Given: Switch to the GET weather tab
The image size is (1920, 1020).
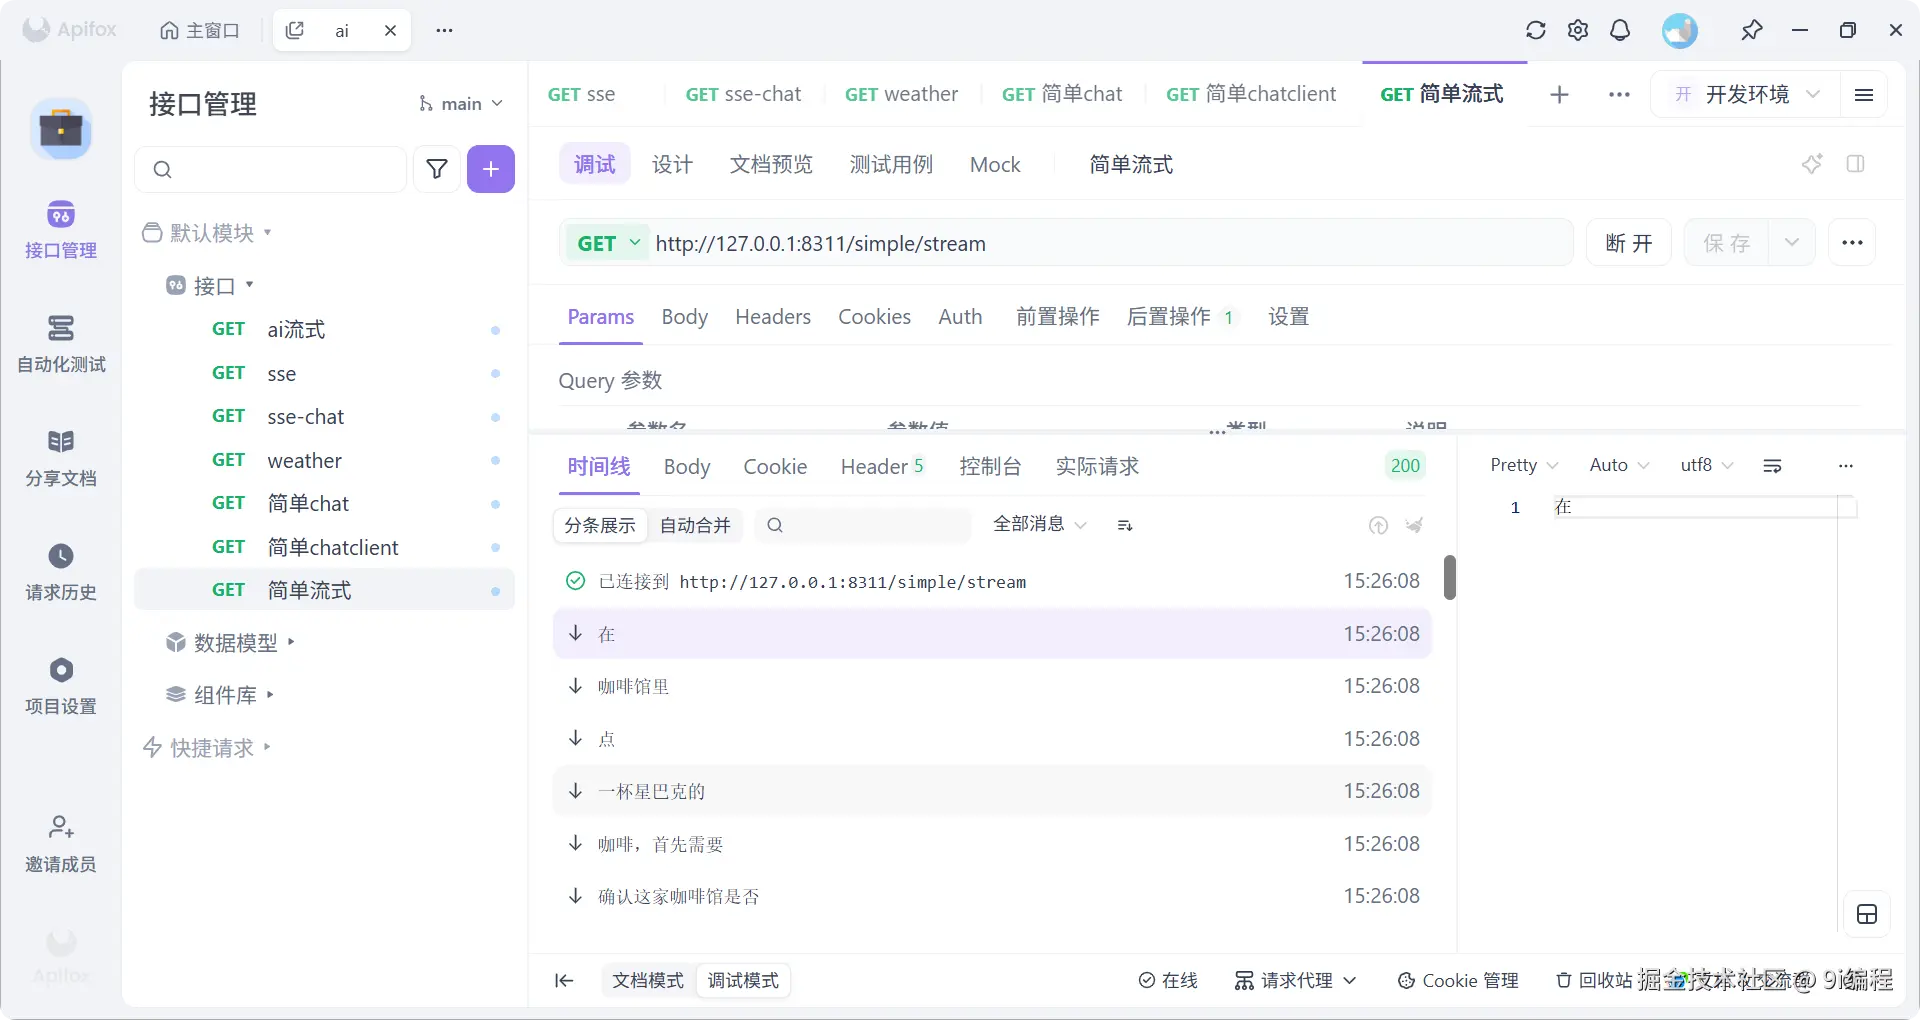Looking at the screenshot, I should [901, 94].
